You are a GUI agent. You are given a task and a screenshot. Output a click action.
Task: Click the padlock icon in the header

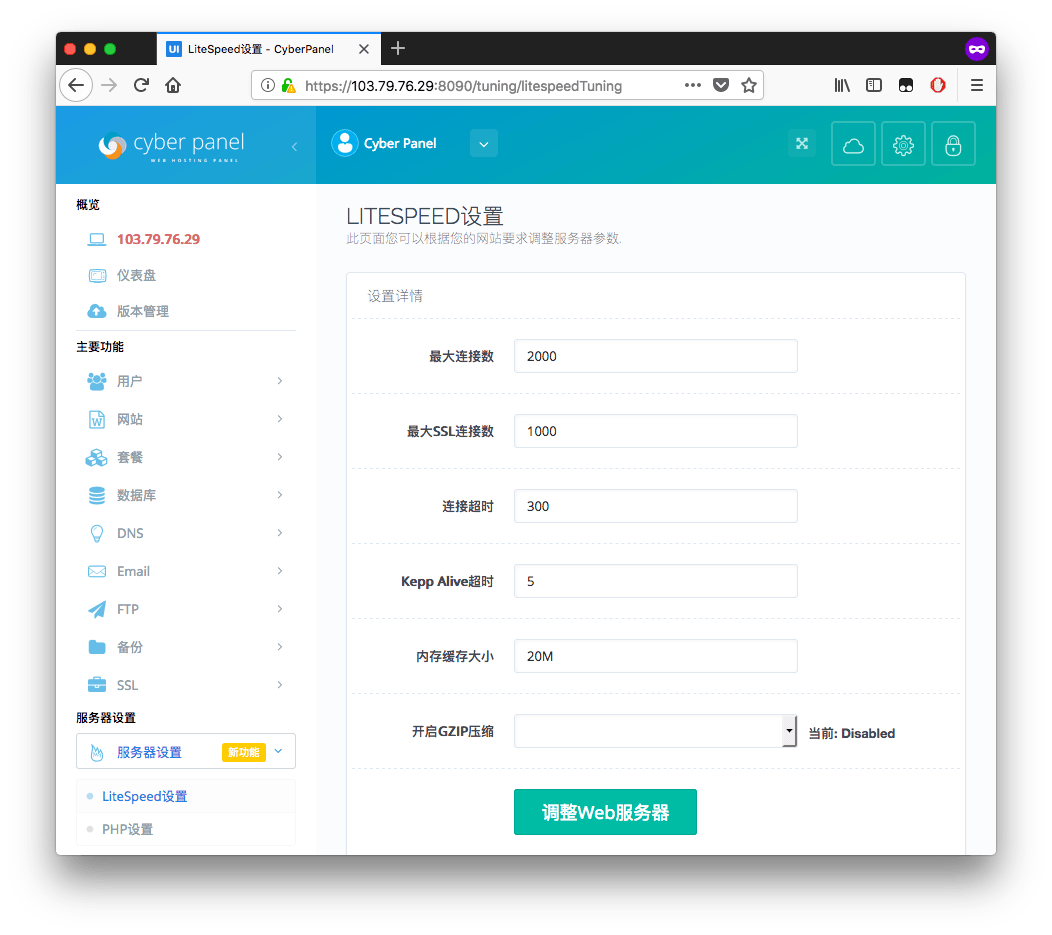(x=953, y=144)
